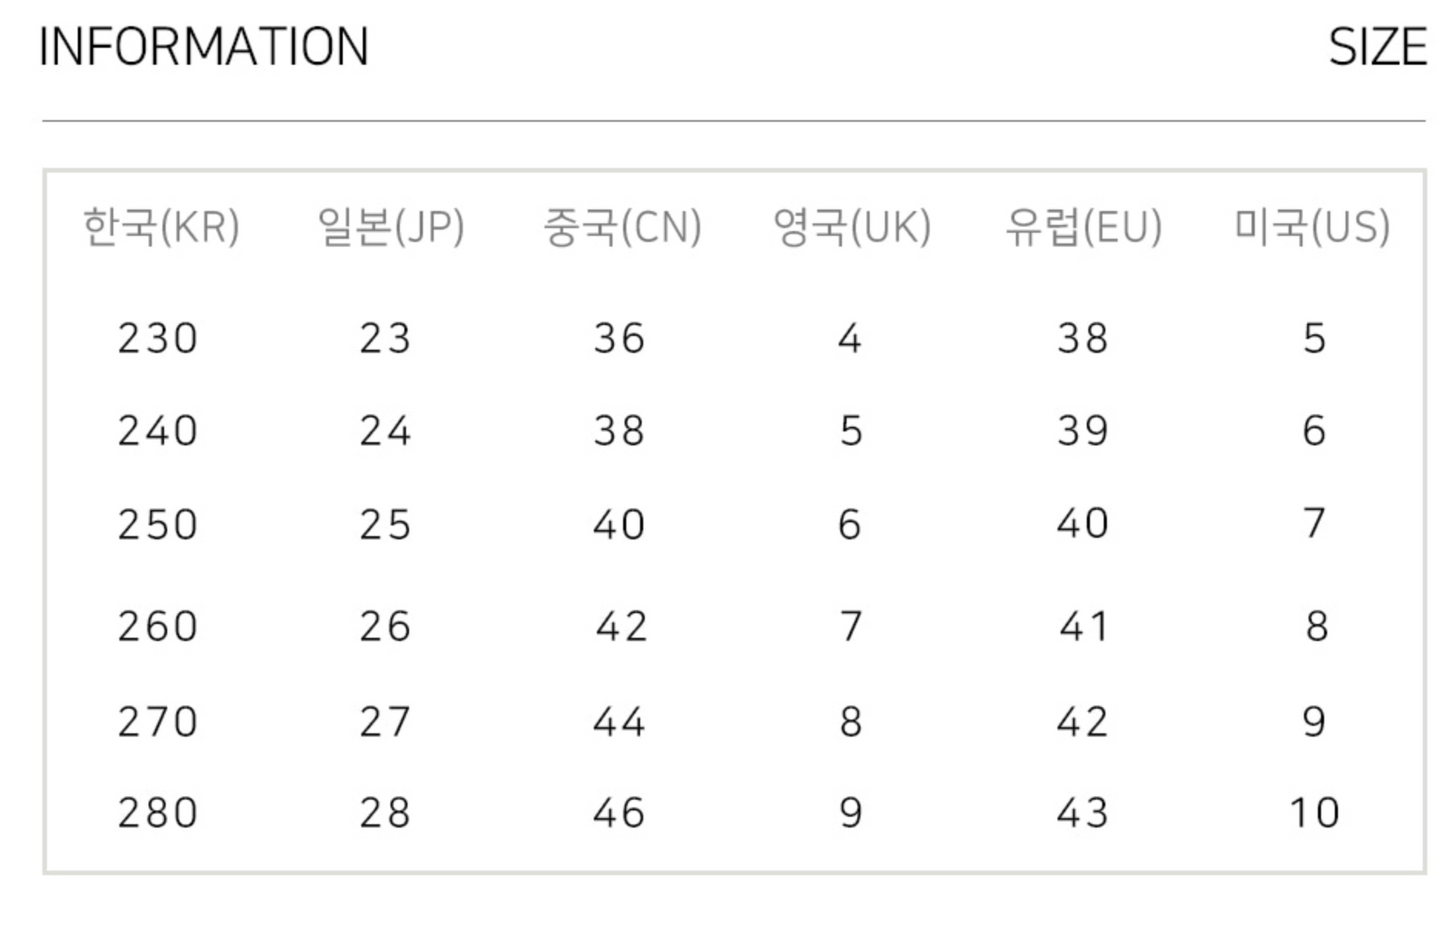This screenshot has width=1445, height=926.
Task: Select the US size 10 cell
Action: tap(1314, 813)
